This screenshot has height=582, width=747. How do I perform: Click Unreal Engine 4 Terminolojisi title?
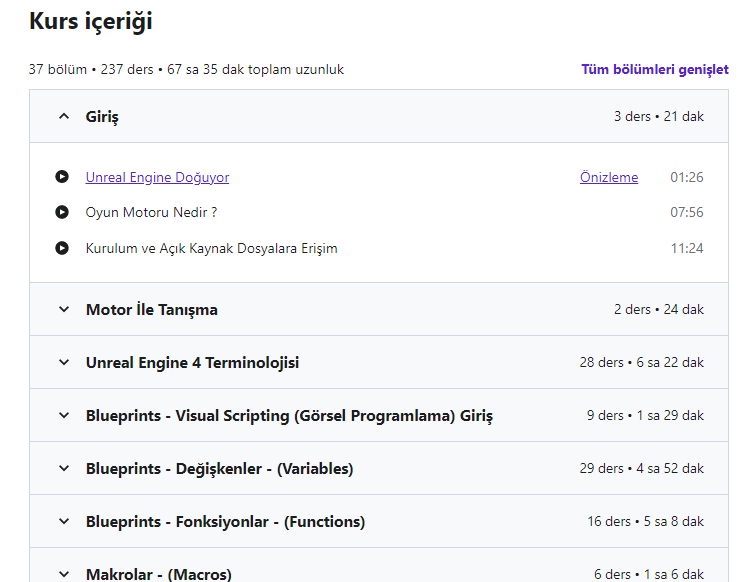click(x=192, y=363)
